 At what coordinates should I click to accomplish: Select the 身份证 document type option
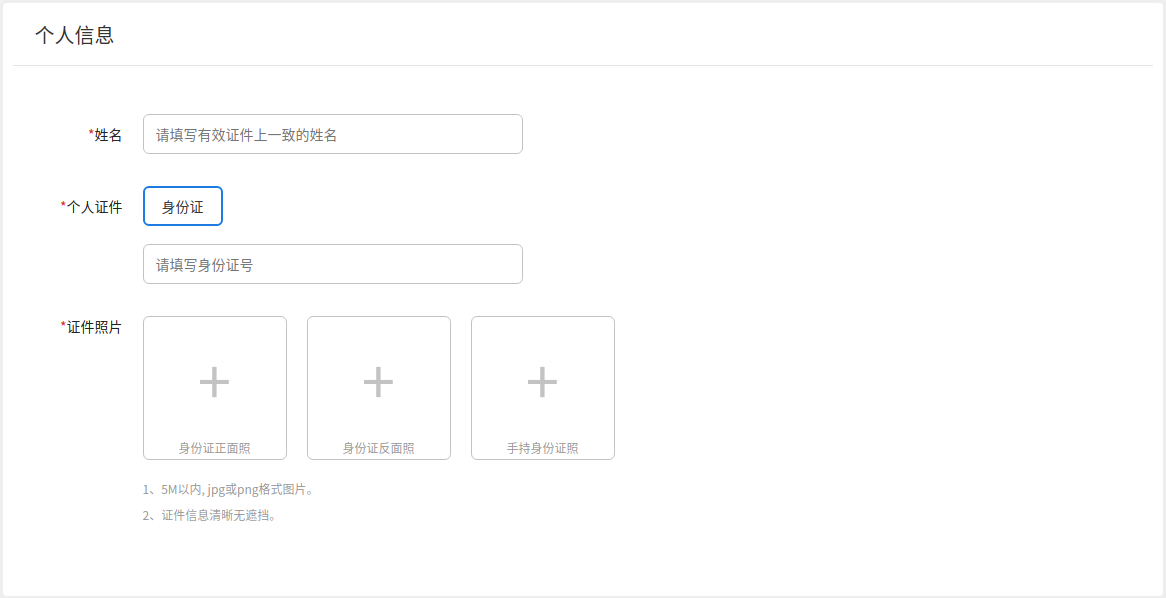[x=183, y=206]
